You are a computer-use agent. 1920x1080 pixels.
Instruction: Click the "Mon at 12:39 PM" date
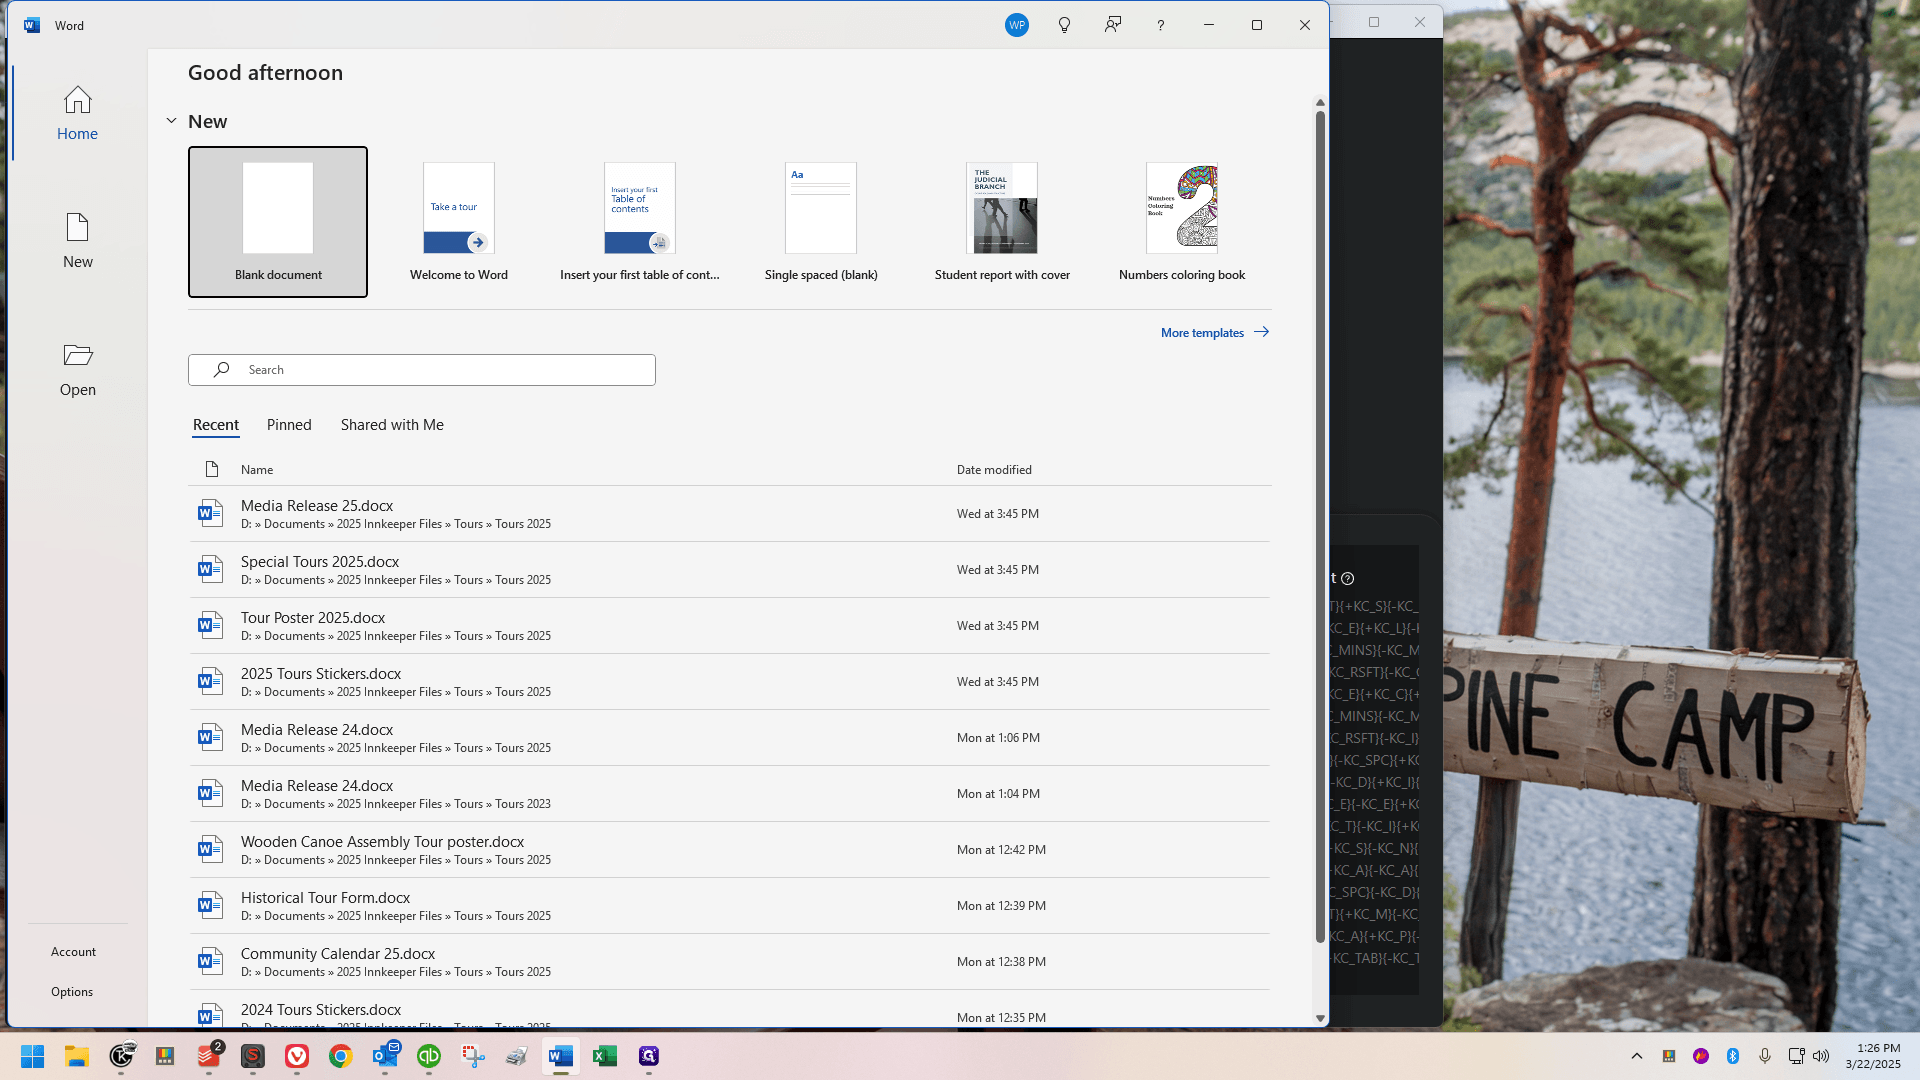pos(1001,906)
